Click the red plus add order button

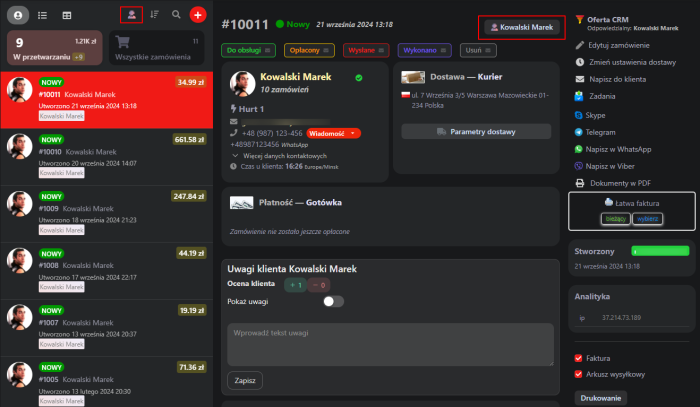pos(198,15)
